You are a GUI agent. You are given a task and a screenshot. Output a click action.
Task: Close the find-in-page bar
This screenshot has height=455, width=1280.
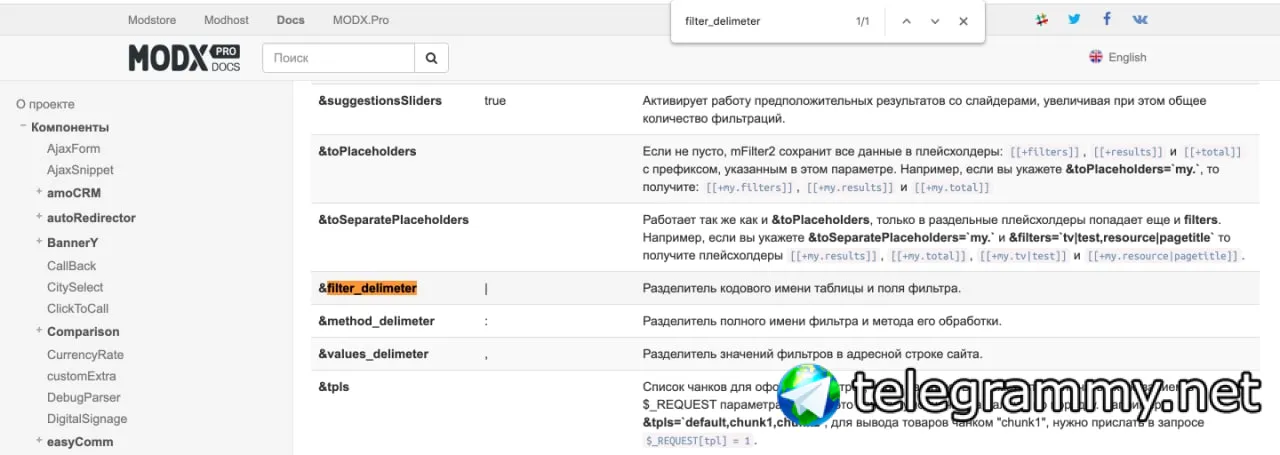tap(963, 21)
